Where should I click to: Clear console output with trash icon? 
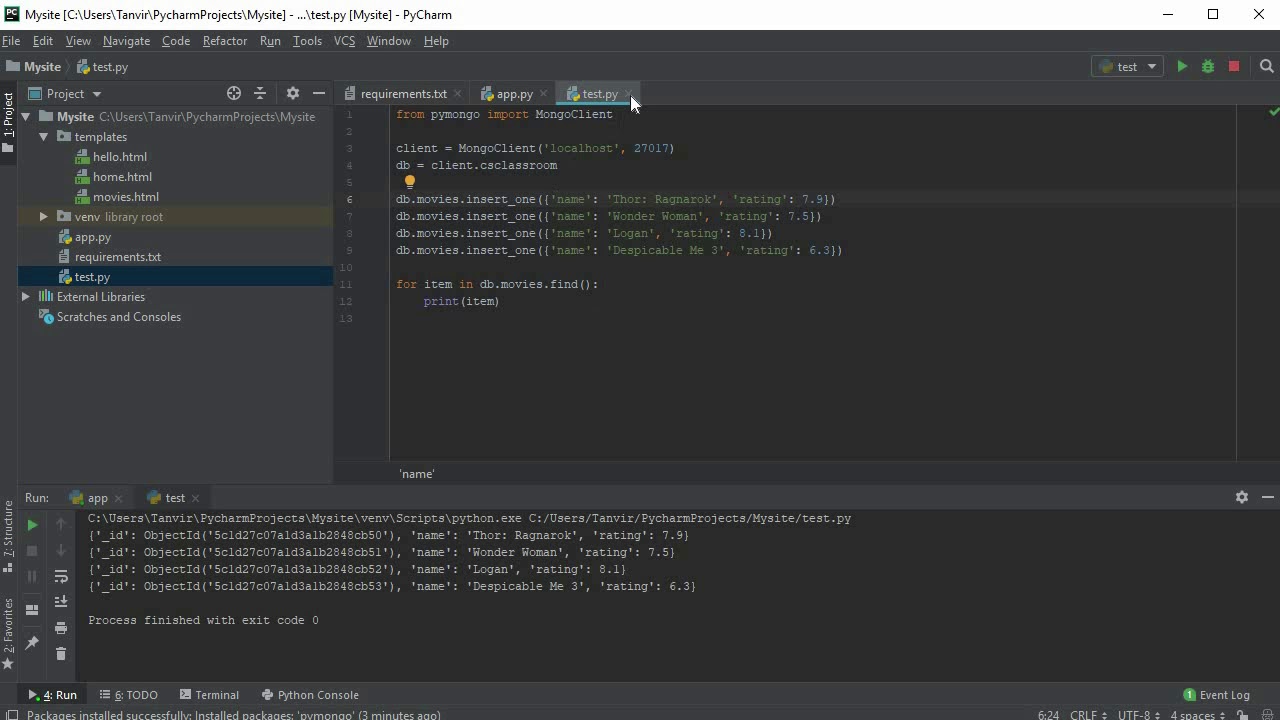(61, 654)
